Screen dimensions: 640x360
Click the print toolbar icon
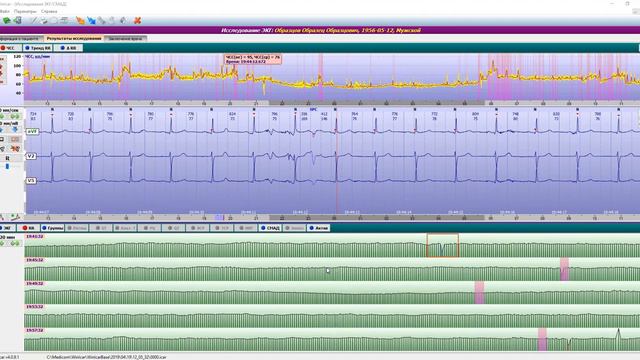tap(43, 20)
